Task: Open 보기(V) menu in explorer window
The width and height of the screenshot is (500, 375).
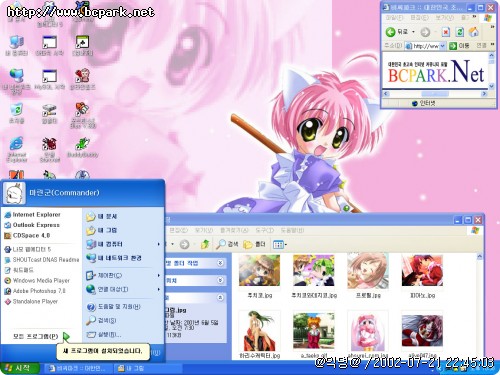Action: (x=203, y=230)
